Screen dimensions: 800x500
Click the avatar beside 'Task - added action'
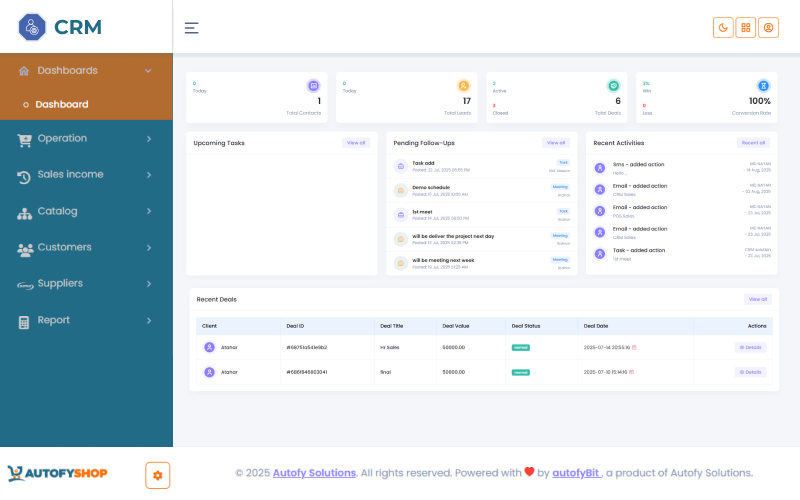pos(600,254)
